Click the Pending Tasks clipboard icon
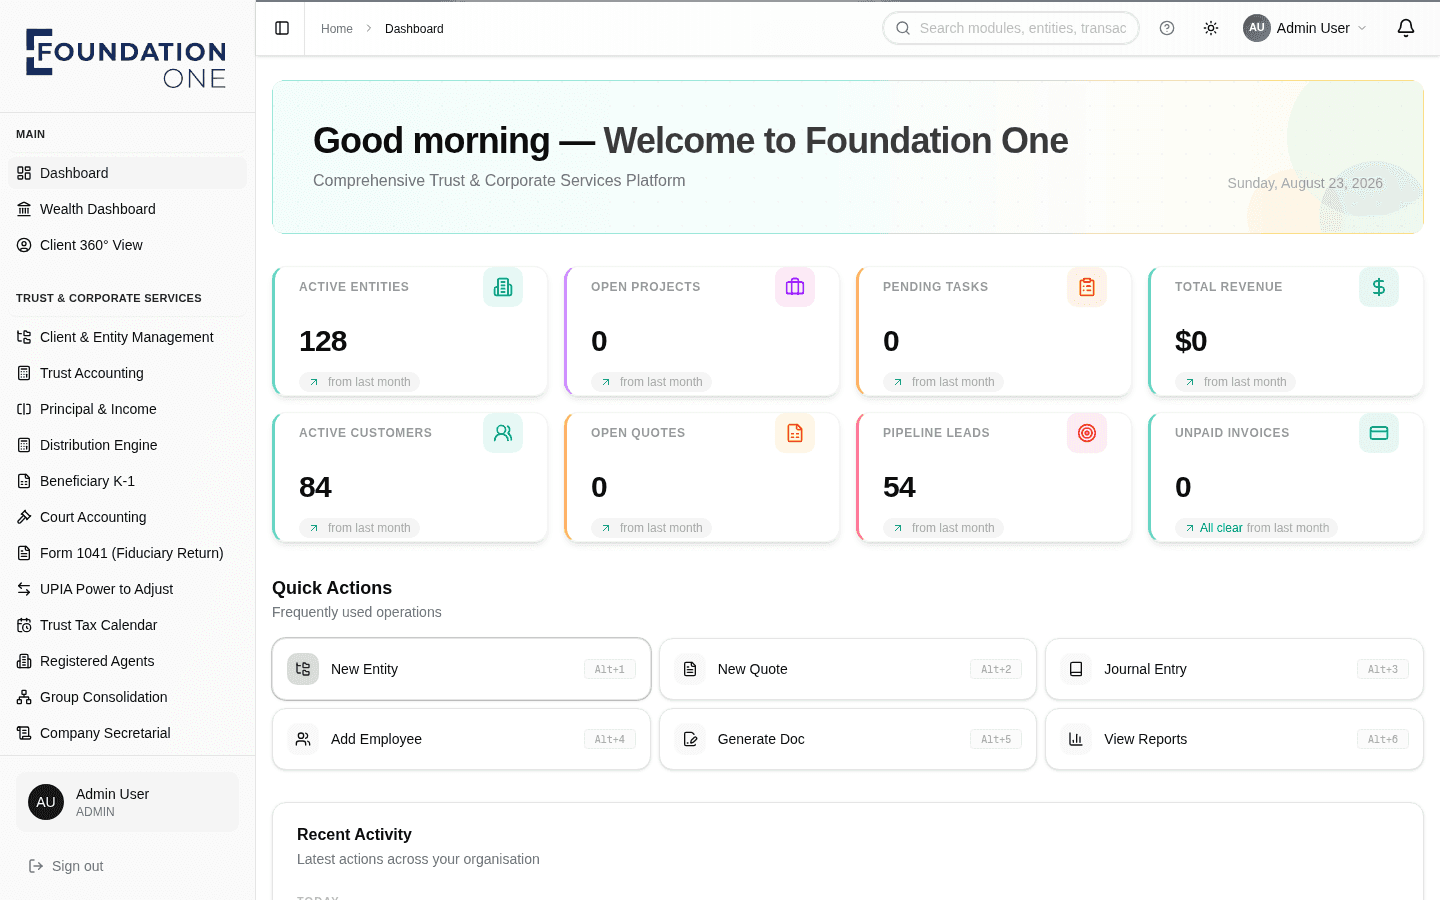 [1087, 287]
